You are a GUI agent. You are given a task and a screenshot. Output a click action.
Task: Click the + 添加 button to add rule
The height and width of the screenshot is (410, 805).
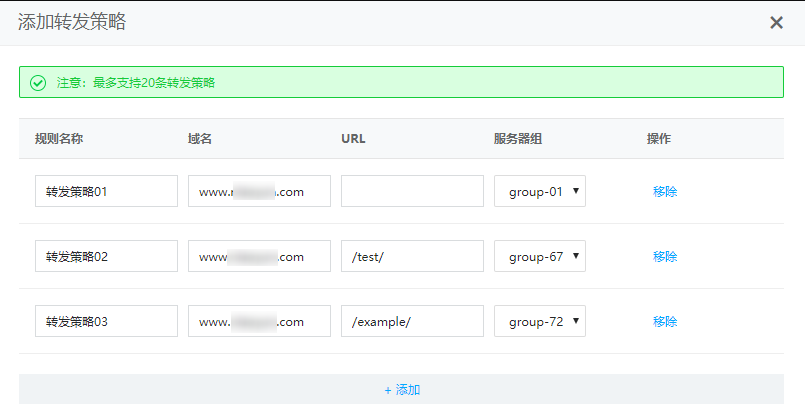point(402,390)
